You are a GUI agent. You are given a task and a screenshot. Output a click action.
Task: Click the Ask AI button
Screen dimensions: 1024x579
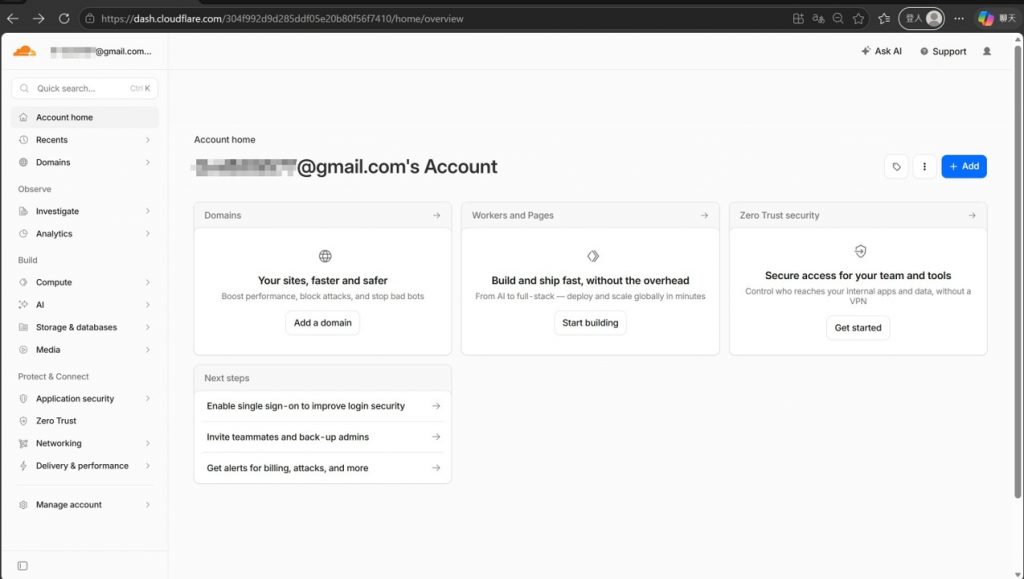click(881, 51)
